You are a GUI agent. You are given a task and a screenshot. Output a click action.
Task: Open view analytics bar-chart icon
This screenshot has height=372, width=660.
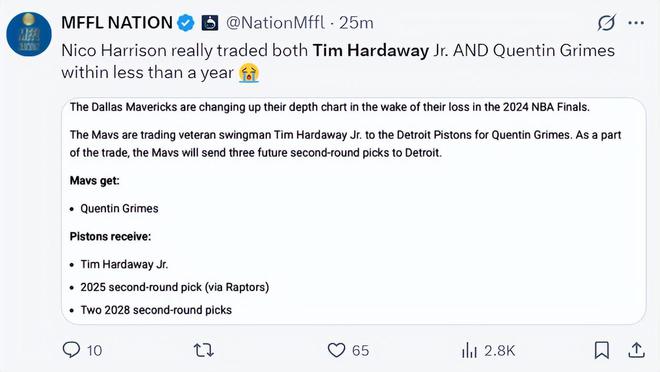tap(469, 350)
